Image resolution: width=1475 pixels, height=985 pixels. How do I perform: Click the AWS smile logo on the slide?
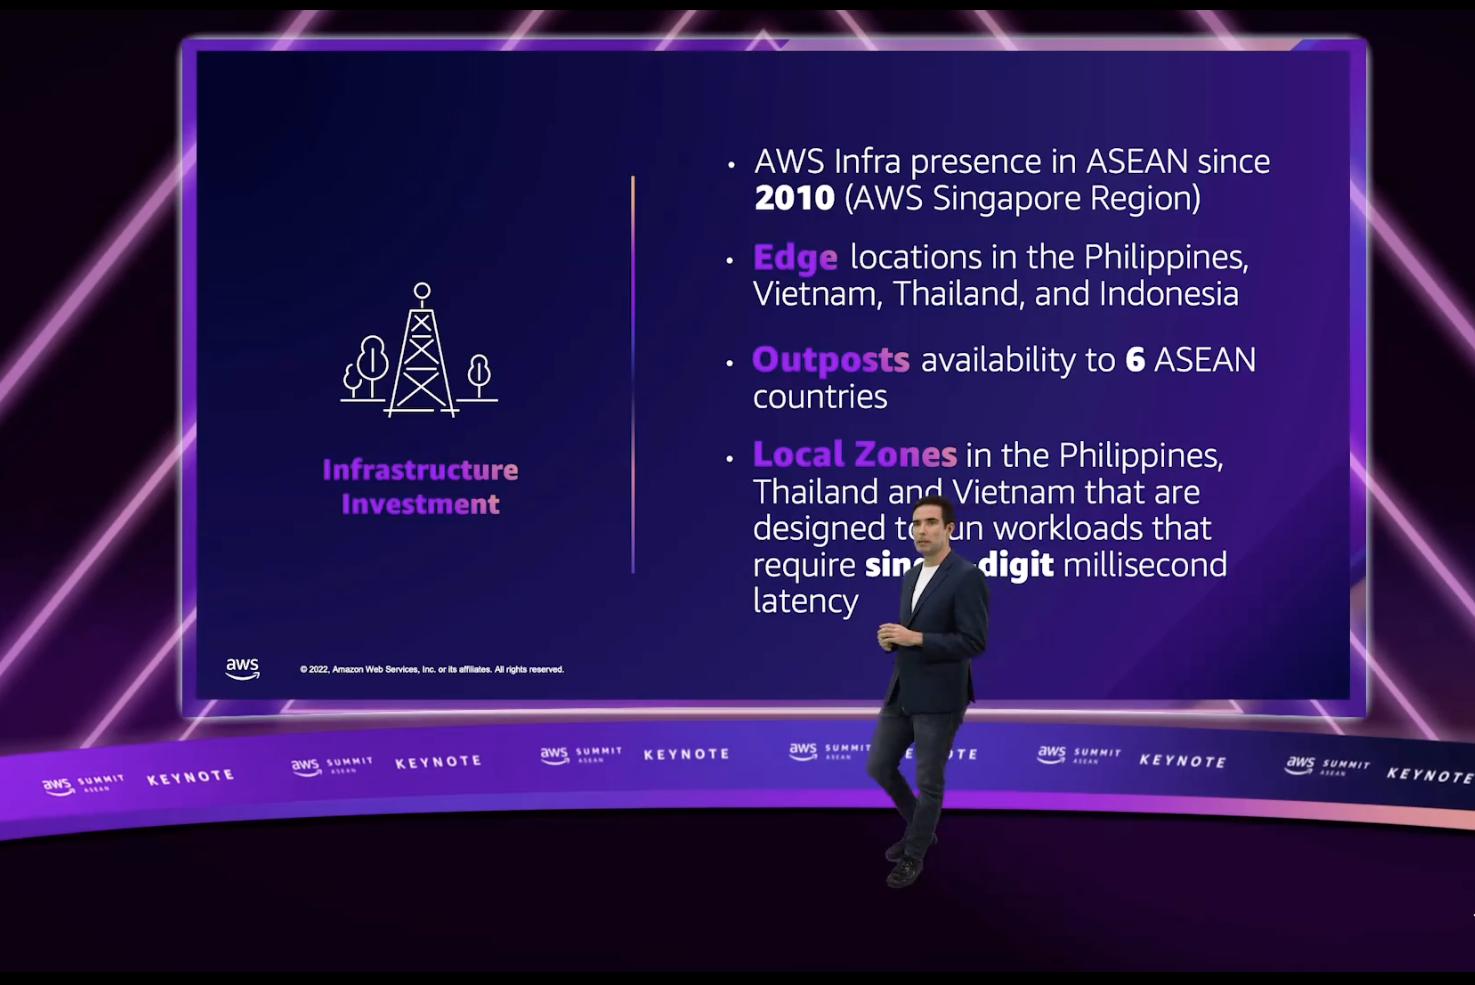pos(244,666)
